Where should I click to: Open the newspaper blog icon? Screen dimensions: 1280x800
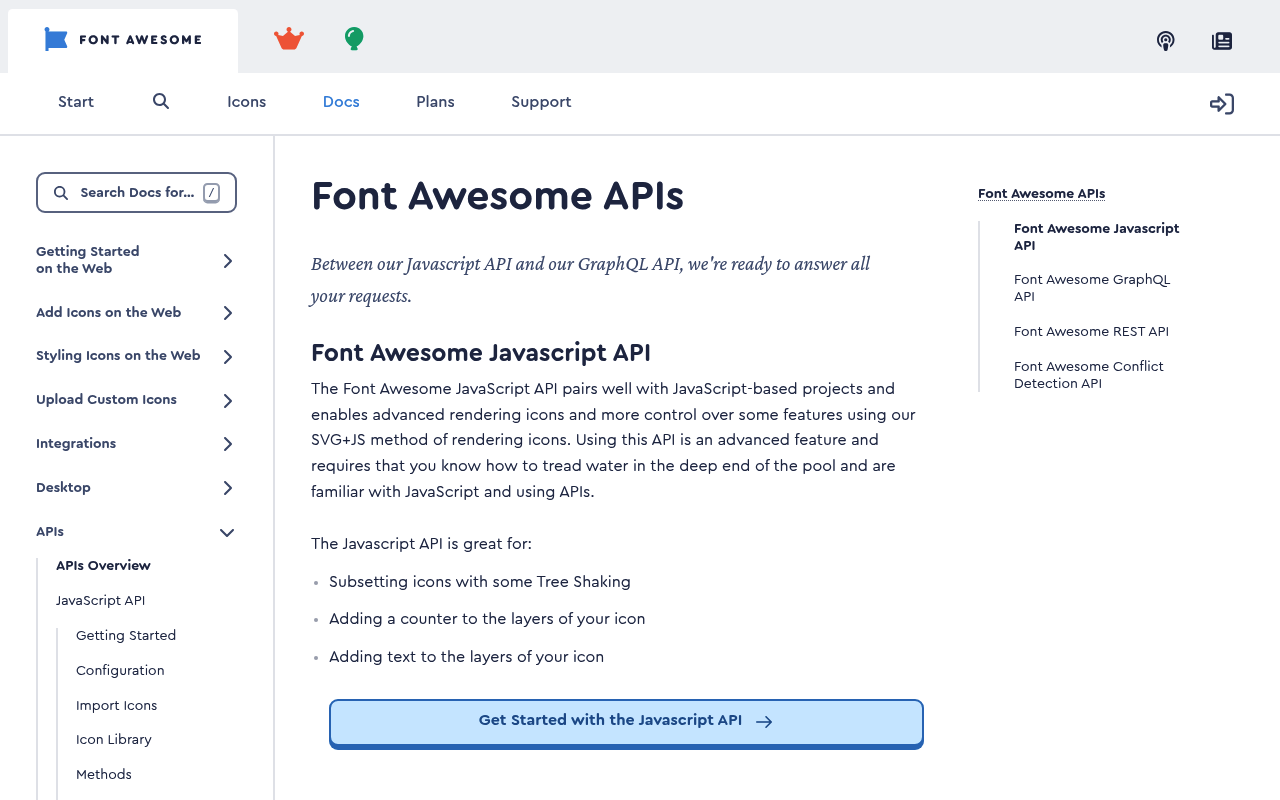click(x=1222, y=41)
